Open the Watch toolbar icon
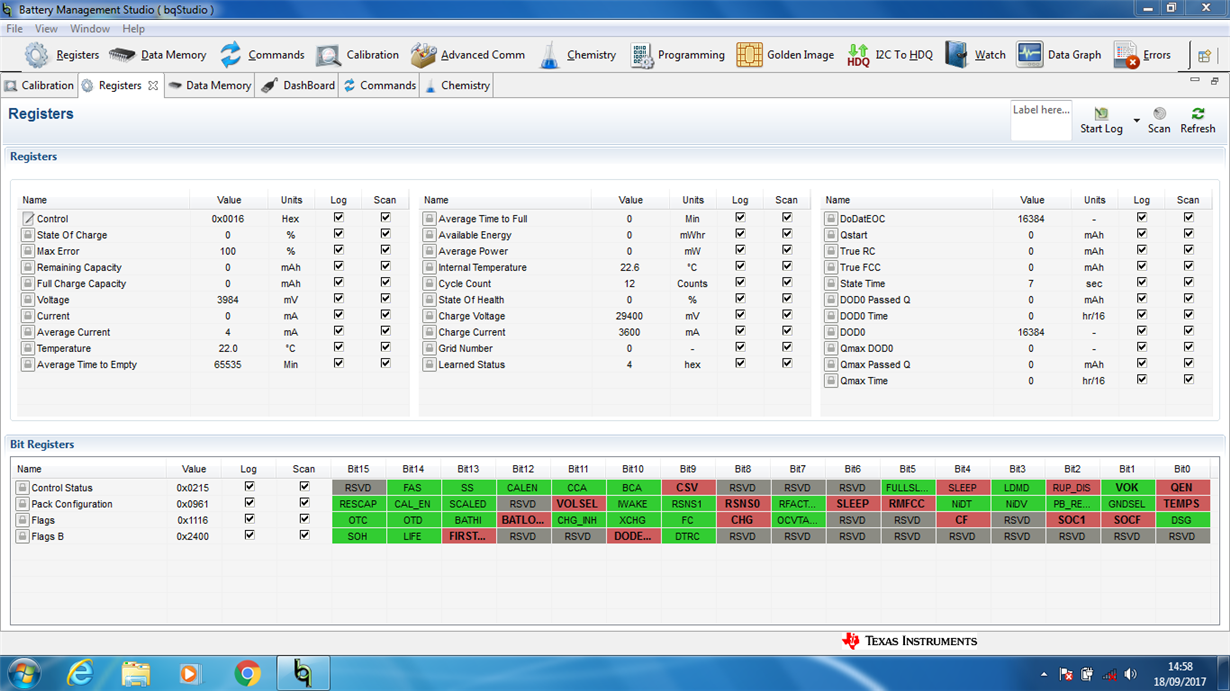 tap(956, 55)
